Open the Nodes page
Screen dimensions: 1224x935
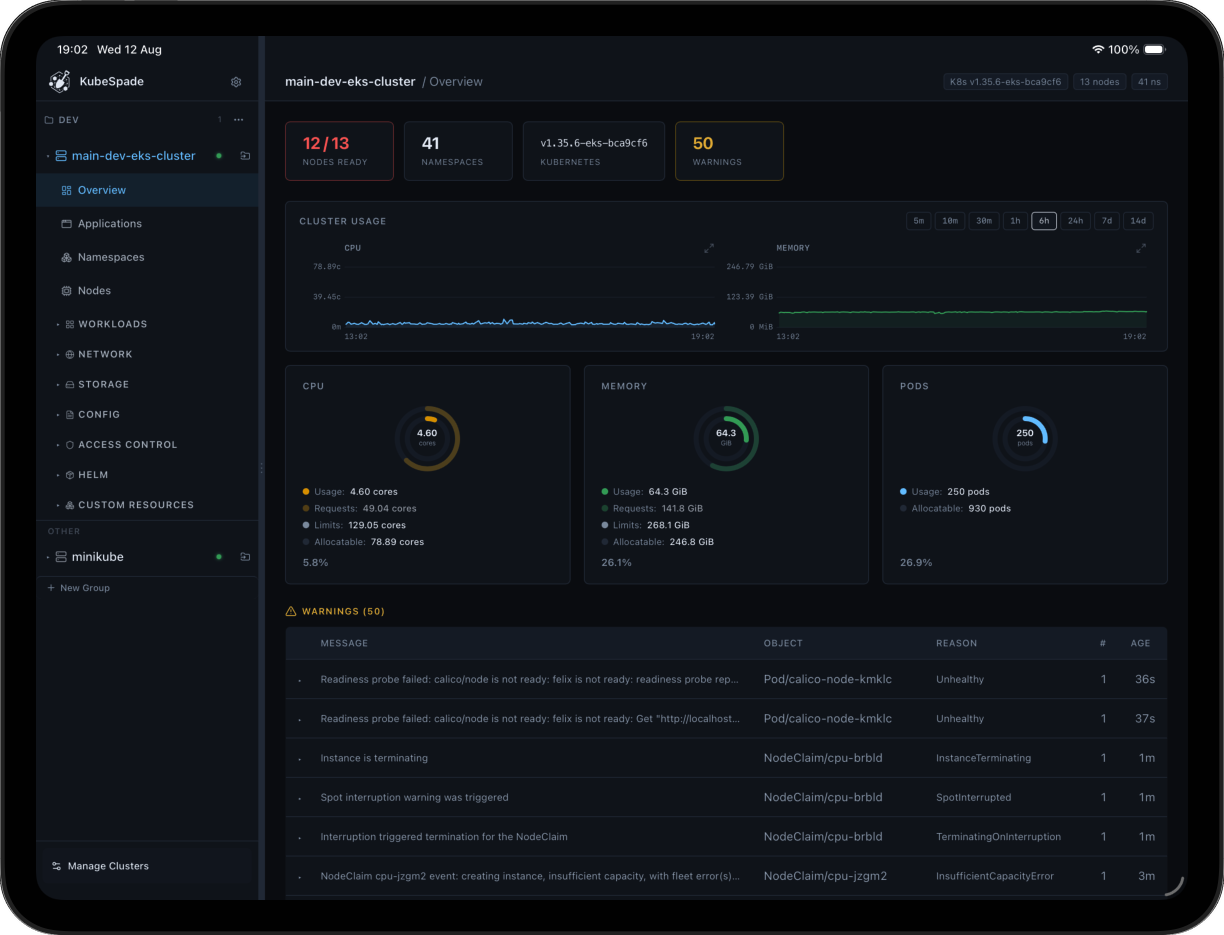(147, 291)
